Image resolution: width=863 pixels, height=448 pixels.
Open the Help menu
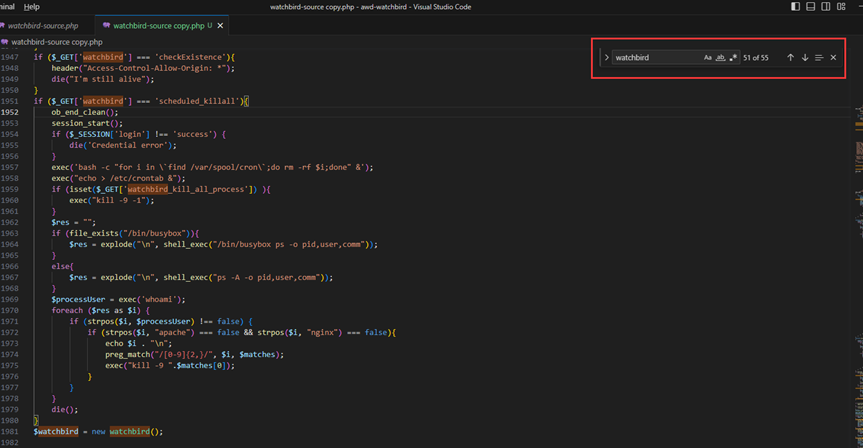click(32, 7)
